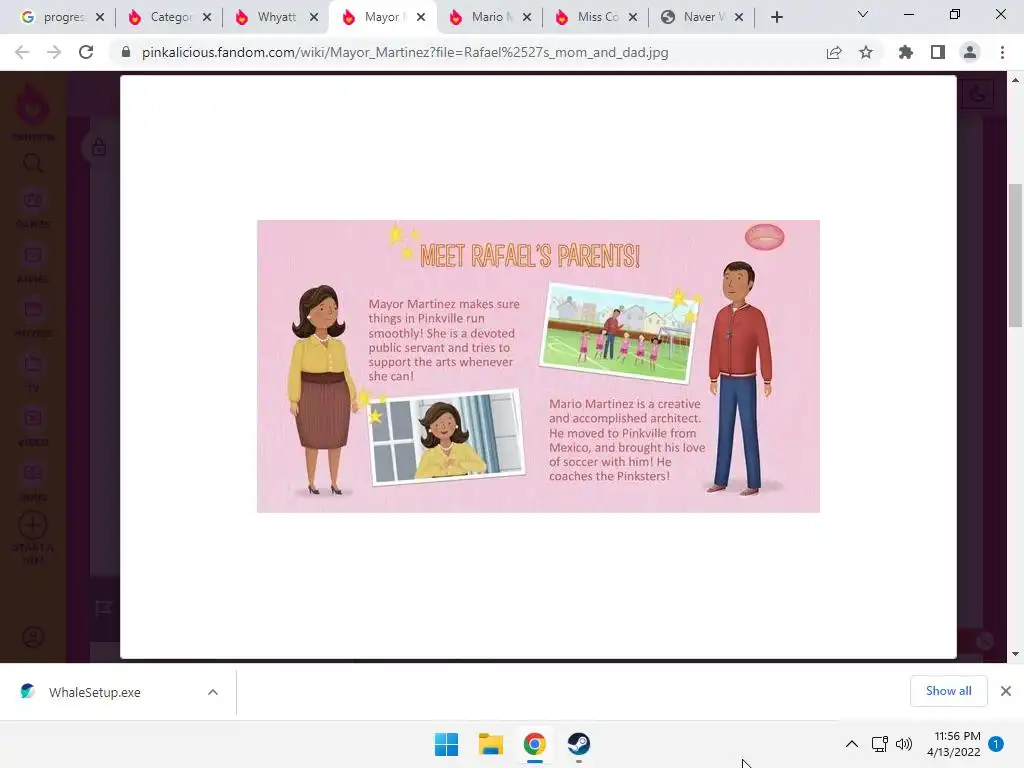1024x768 pixels.
Task: Open Video section in Fandom sidebar
Action: 33,427
